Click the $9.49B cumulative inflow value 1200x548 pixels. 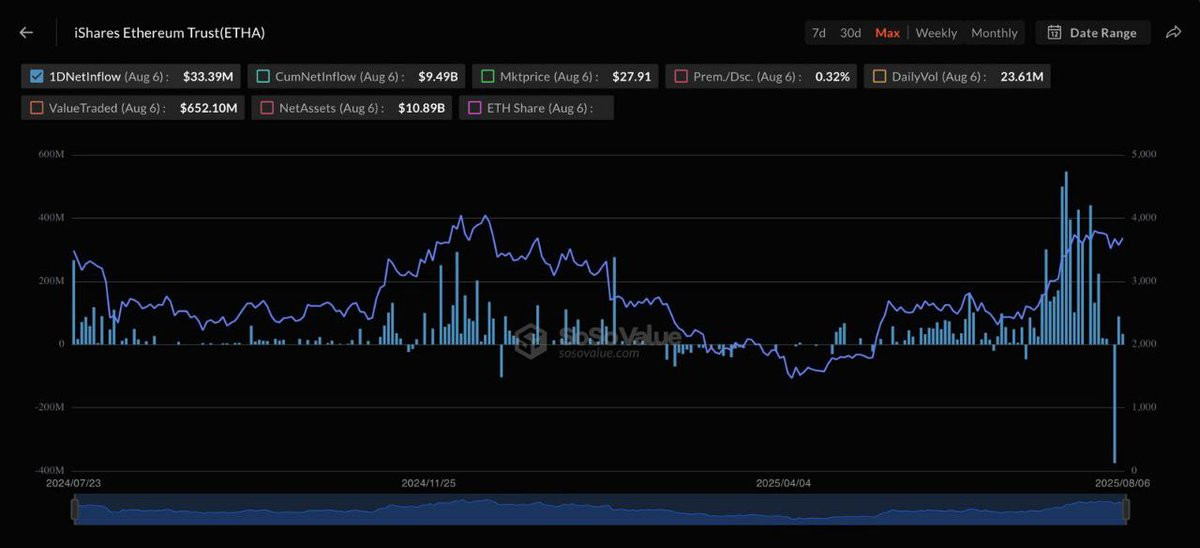tap(438, 76)
